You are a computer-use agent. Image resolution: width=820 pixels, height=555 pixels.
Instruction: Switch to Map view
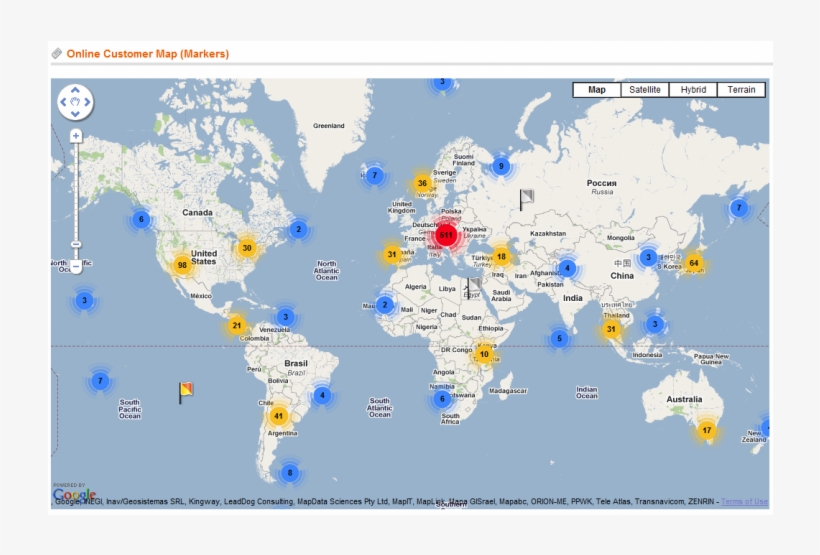point(597,90)
